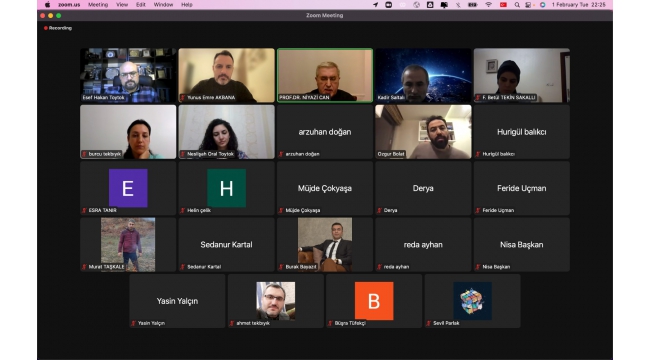Click the battery status icon
This screenshot has width=650, height=360.
[x=473, y=5]
